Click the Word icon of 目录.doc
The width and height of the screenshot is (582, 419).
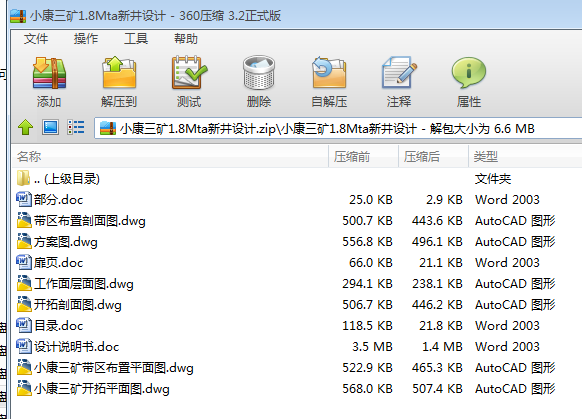[x=24, y=325]
